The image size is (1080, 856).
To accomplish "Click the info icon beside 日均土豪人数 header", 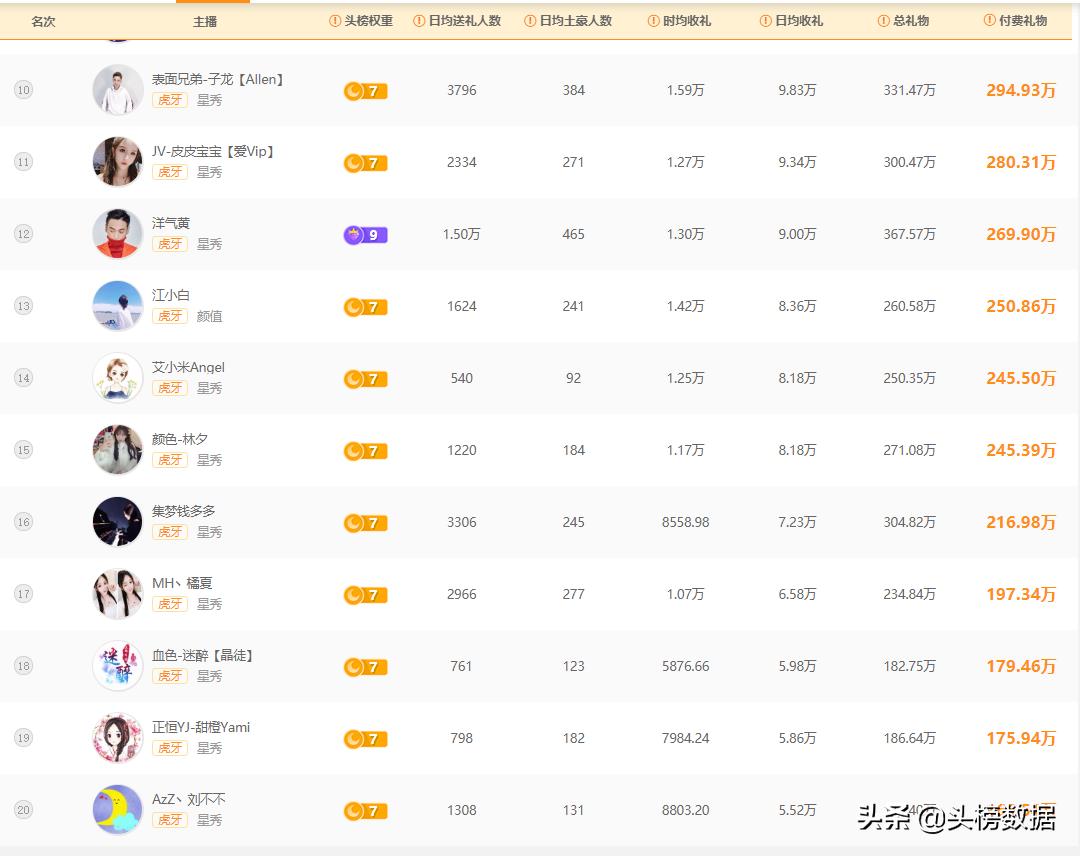I will (x=530, y=21).
